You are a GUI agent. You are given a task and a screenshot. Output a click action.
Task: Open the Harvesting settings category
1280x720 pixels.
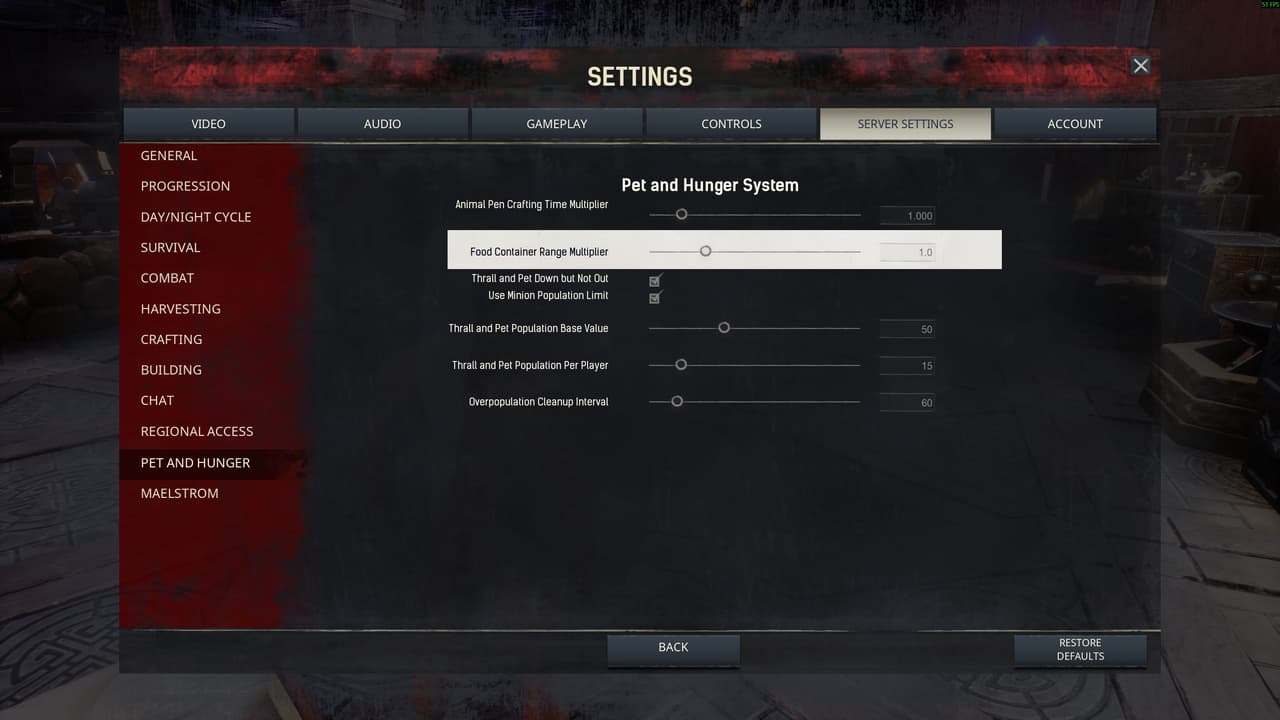[x=180, y=309]
